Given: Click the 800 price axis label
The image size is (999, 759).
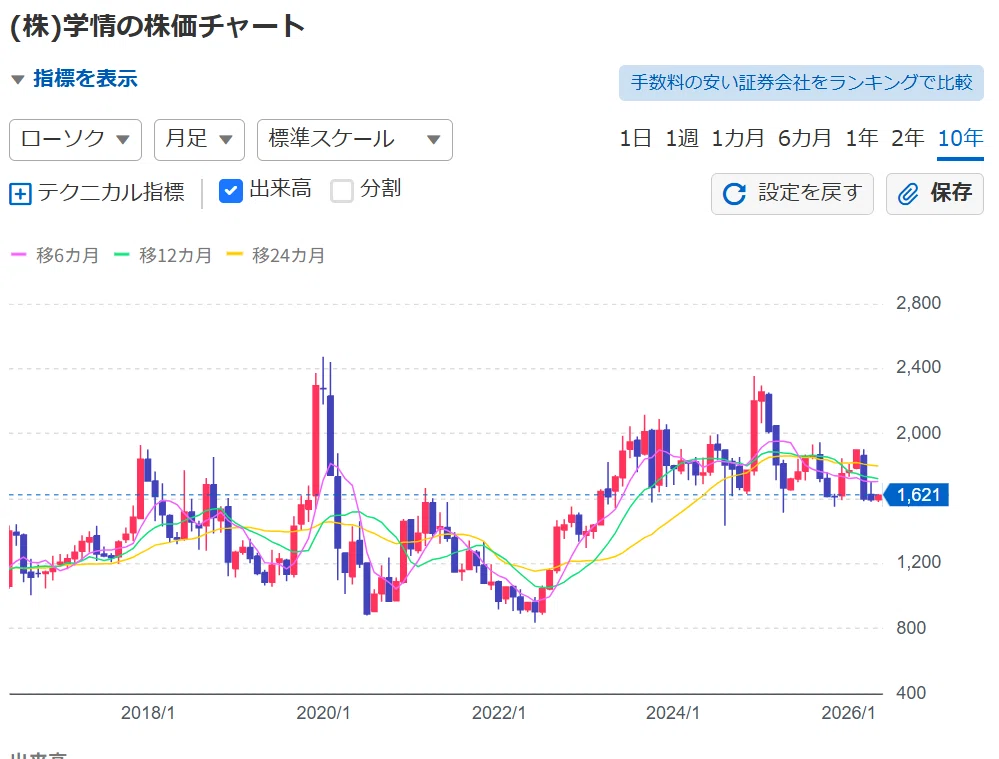Looking at the screenshot, I should (x=911, y=628).
